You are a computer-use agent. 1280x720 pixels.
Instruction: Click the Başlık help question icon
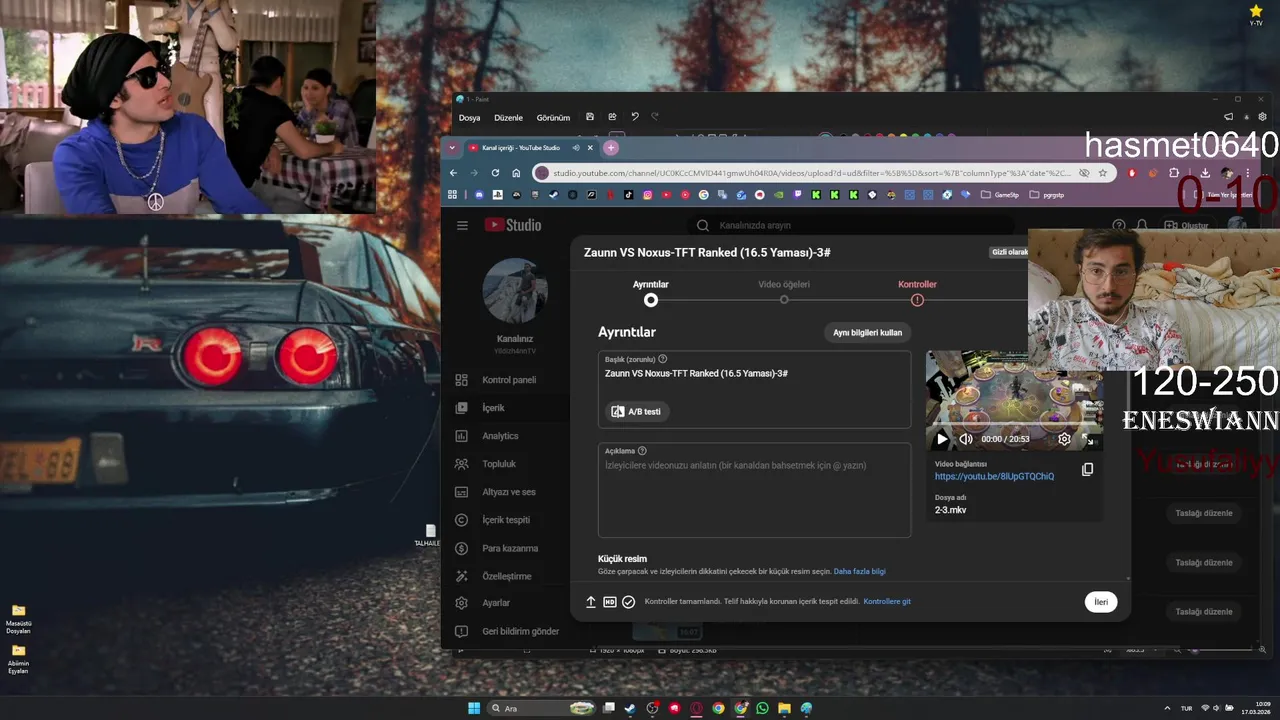click(663, 359)
